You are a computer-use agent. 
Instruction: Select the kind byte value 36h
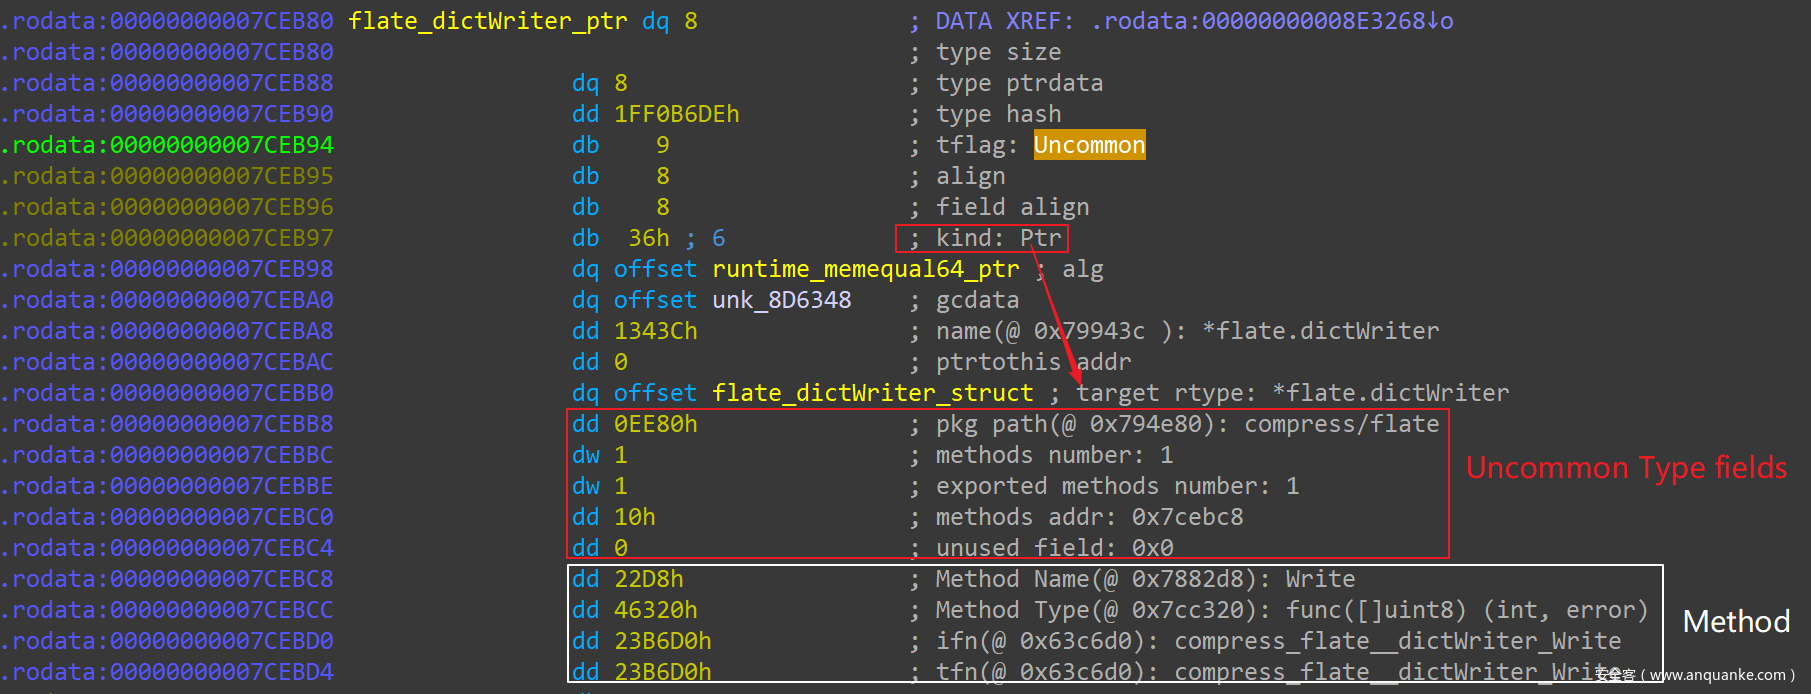tap(648, 238)
